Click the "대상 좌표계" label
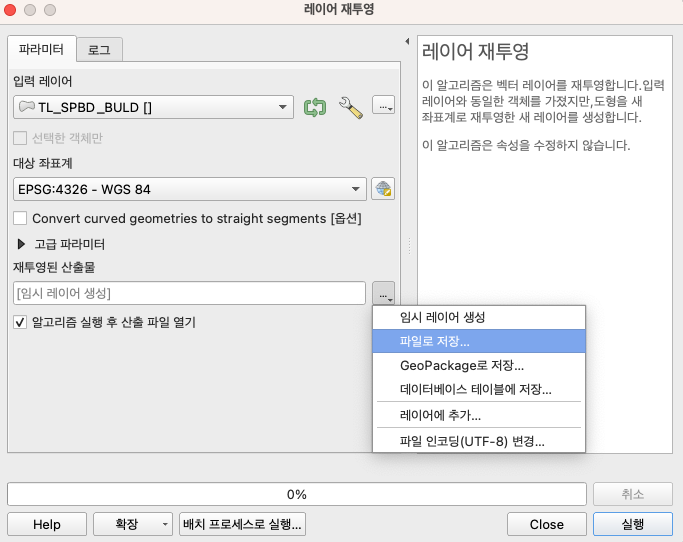Image resolution: width=683 pixels, height=542 pixels. 43,163
